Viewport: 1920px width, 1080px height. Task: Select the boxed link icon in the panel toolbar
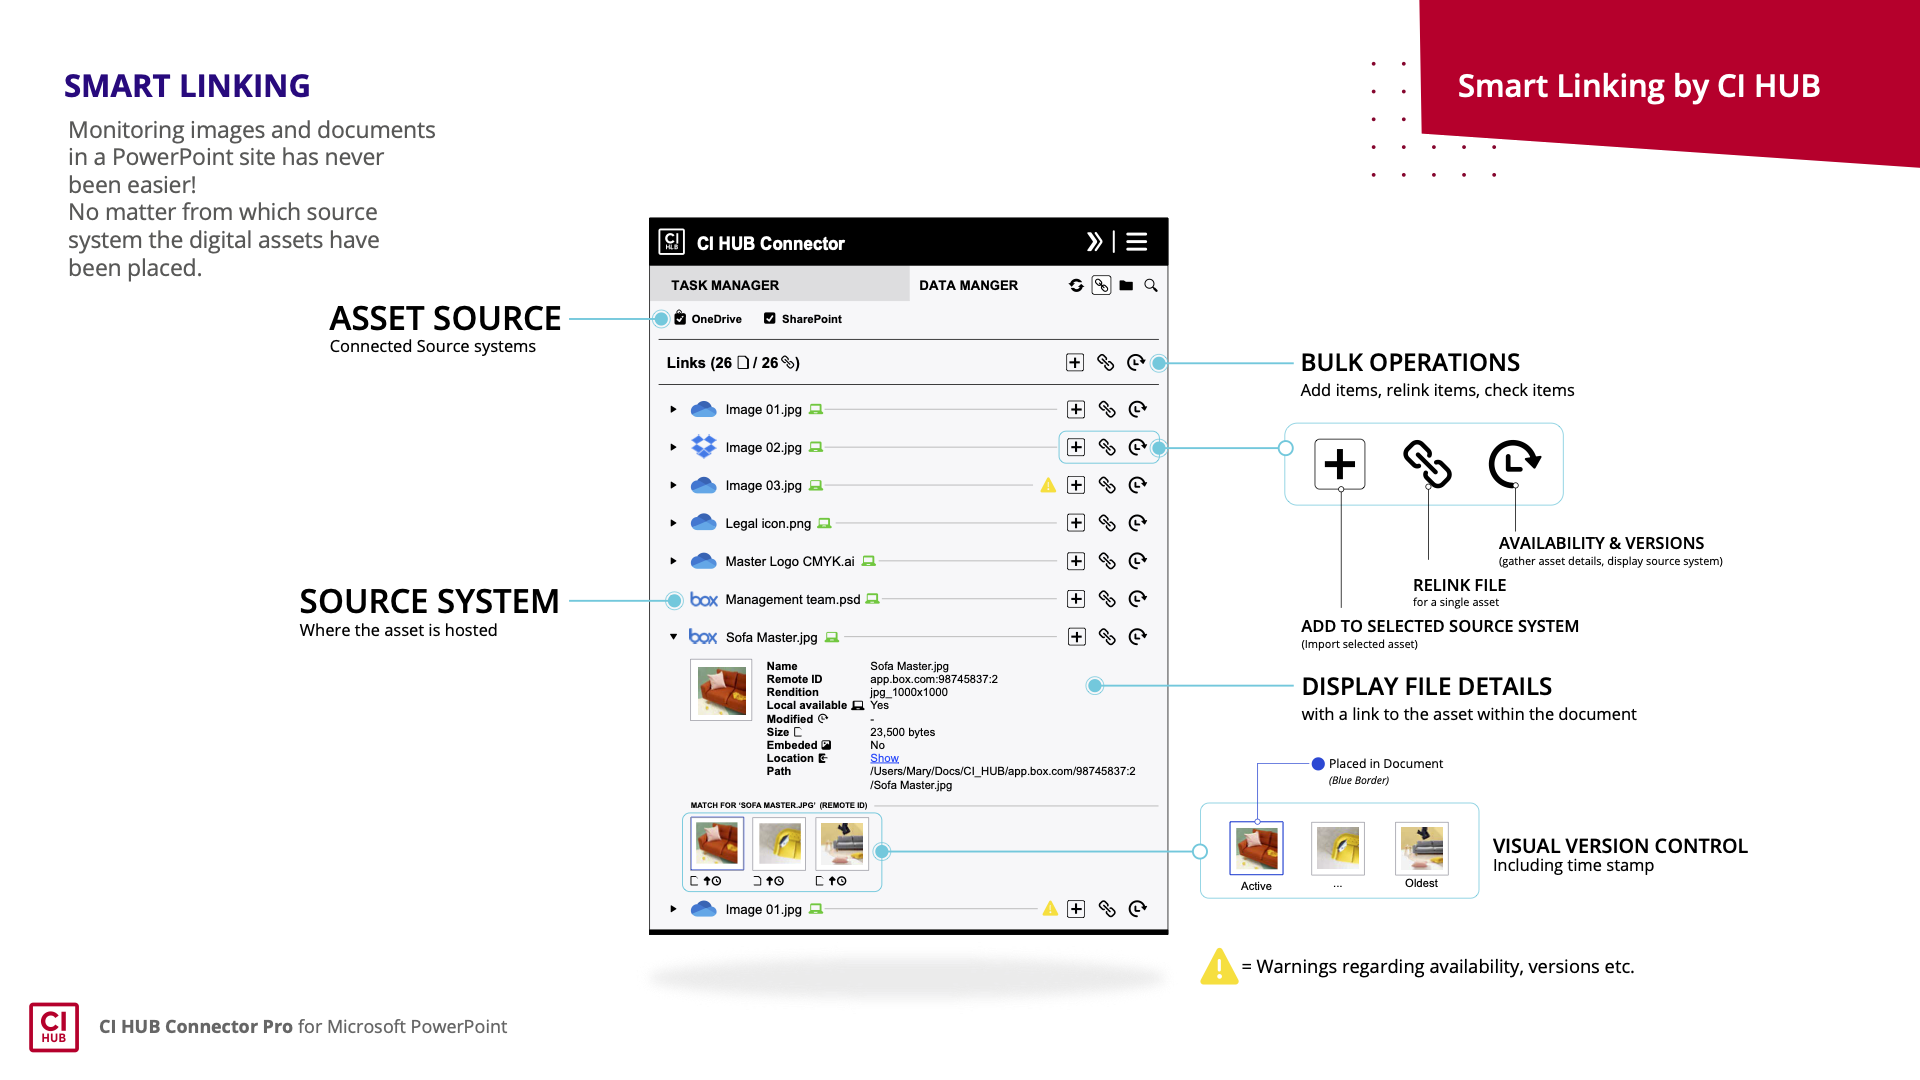pyautogui.click(x=1101, y=285)
